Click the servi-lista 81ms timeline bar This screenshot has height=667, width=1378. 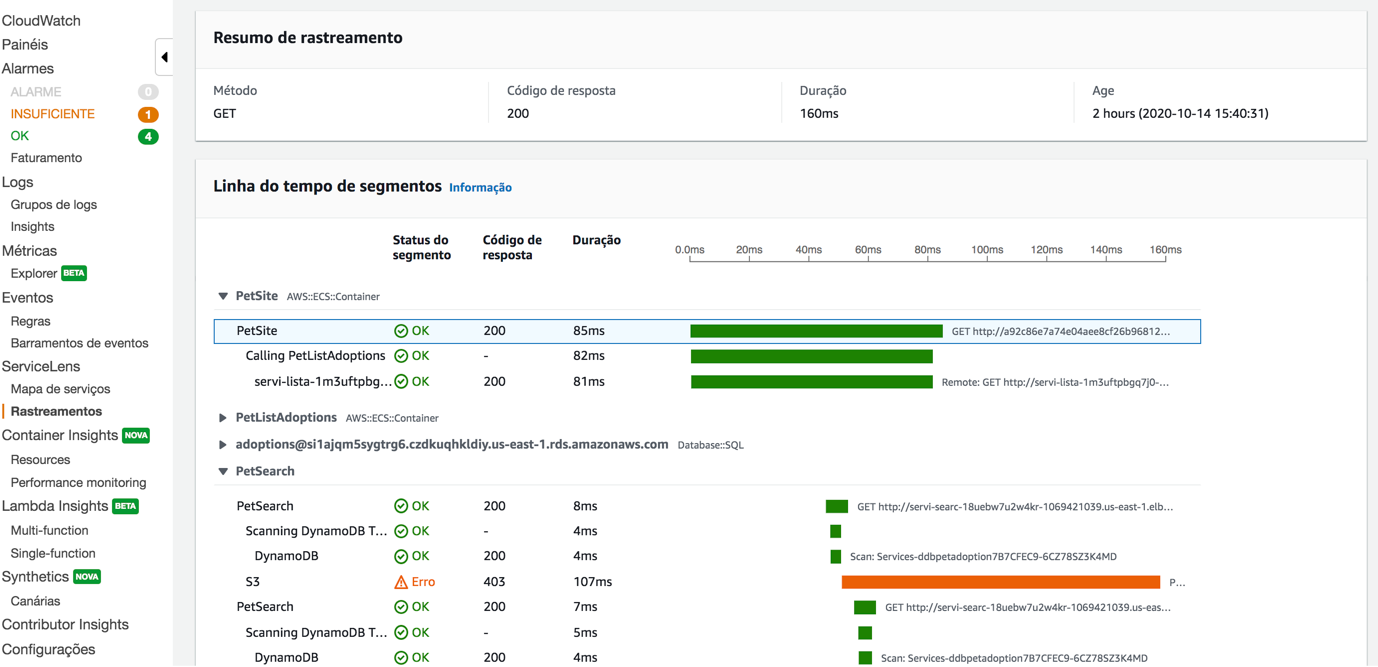(x=812, y=381)
